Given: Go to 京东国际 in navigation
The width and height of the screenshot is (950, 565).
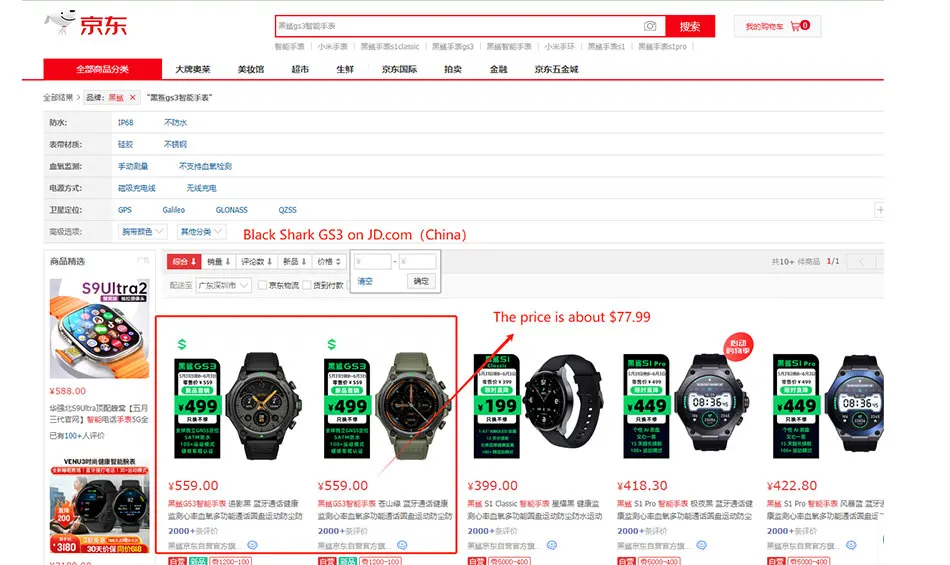Looking at the screenshot, I should click(399, 69).
